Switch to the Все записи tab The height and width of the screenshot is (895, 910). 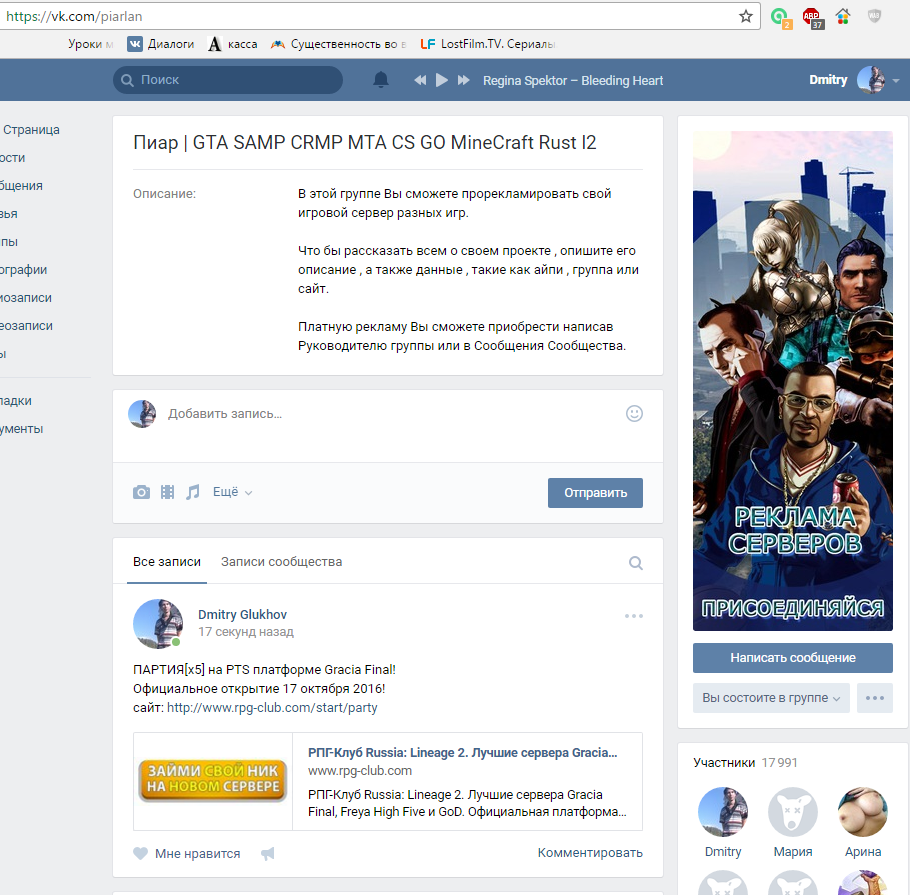167,562
